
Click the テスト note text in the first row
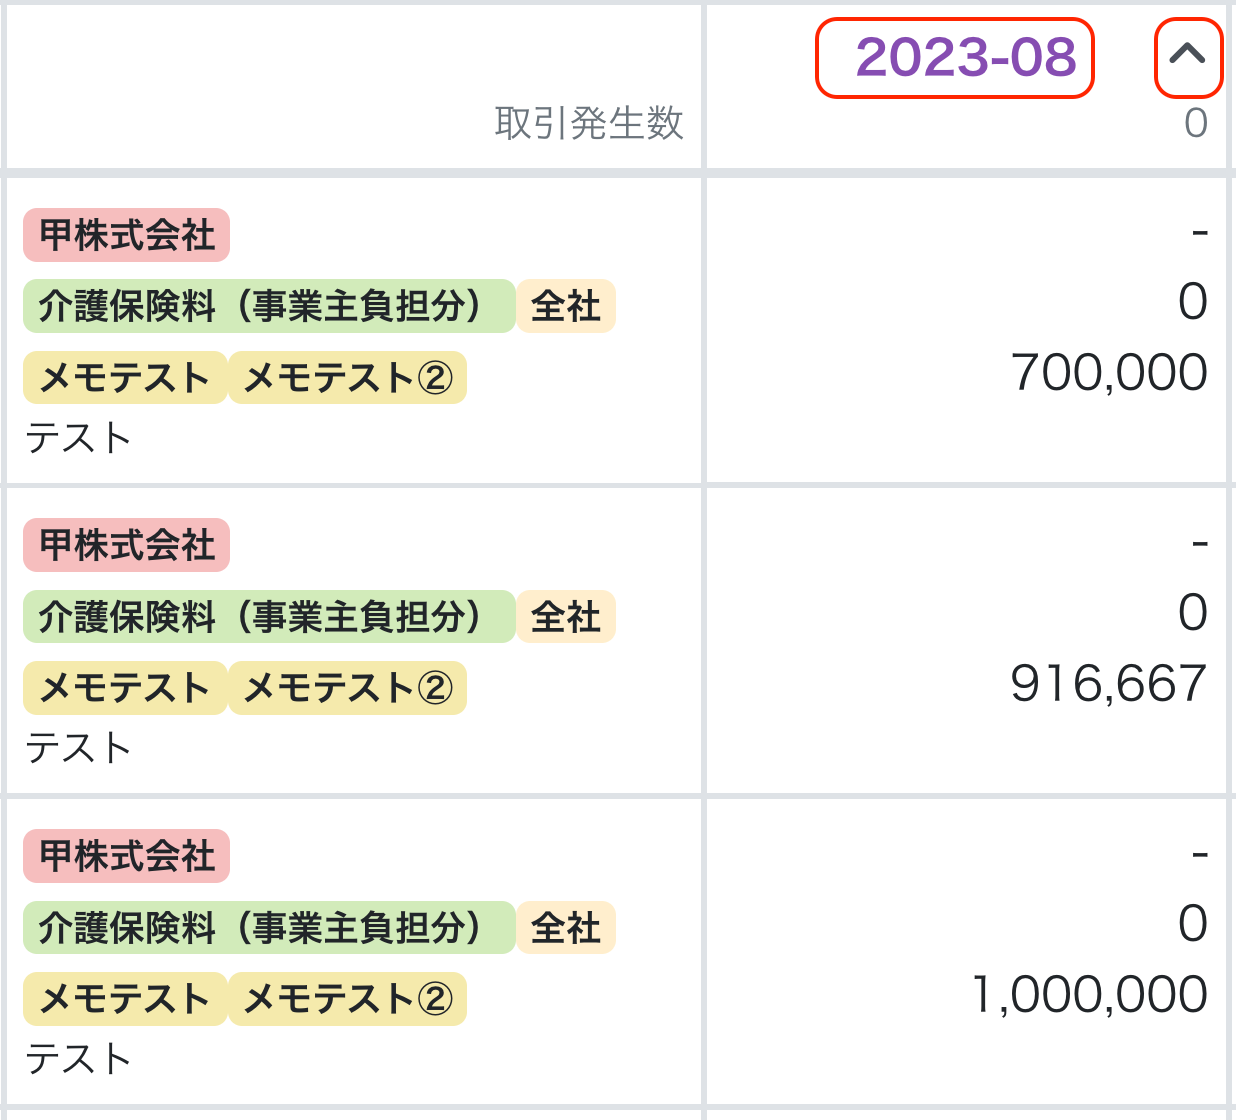pos(78,438)
